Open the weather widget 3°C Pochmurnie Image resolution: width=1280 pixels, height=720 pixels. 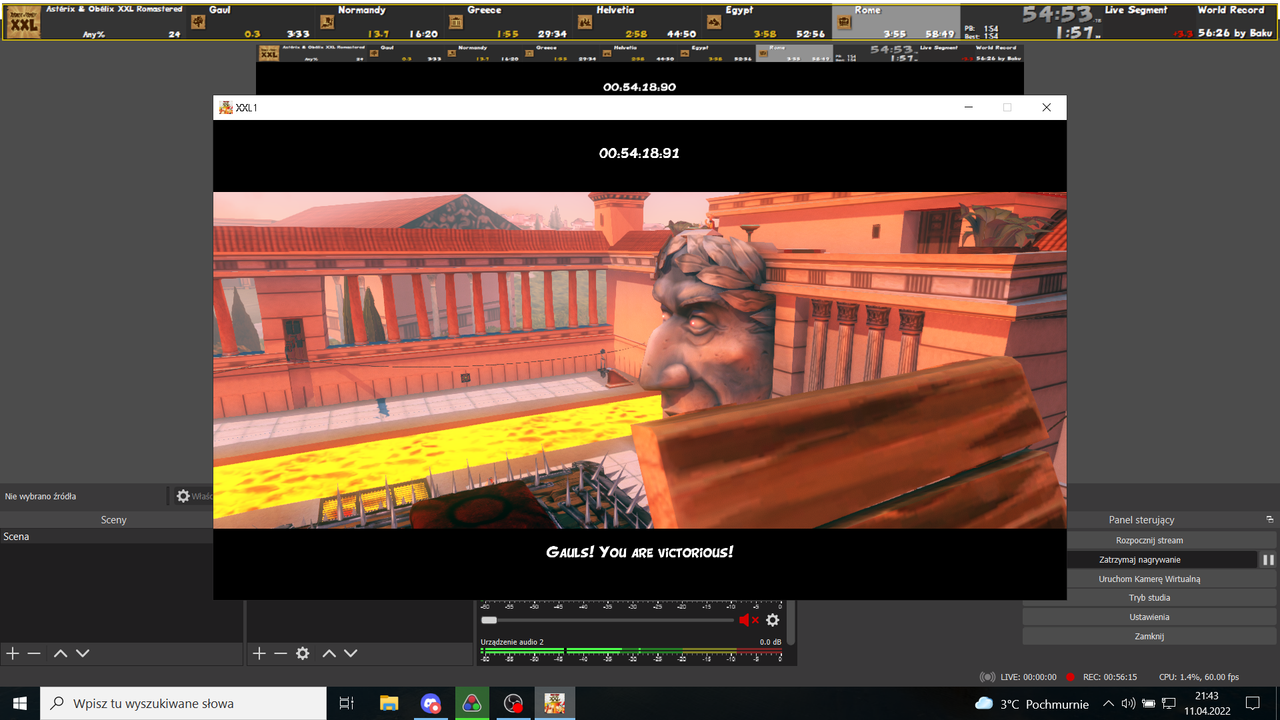coord(1032,704)
